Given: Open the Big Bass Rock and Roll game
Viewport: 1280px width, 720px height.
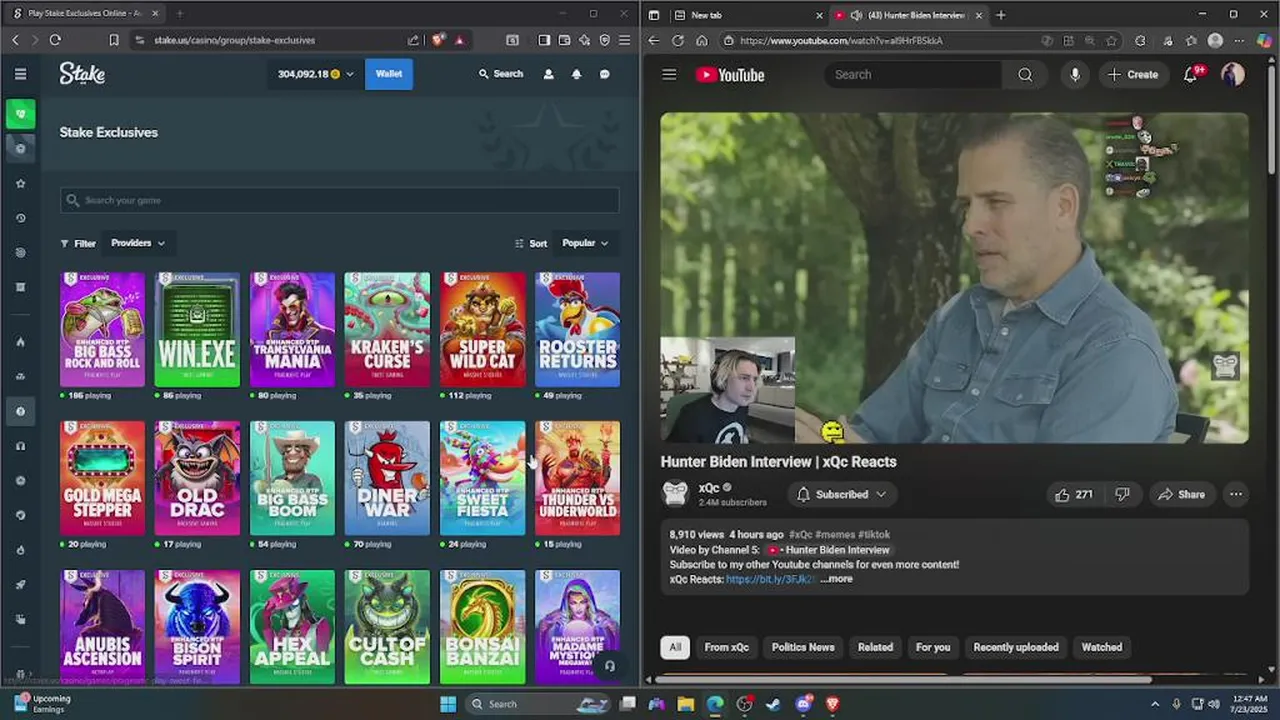Looking at the screenshot, I should pyautogui.click(x=102, y=329).
